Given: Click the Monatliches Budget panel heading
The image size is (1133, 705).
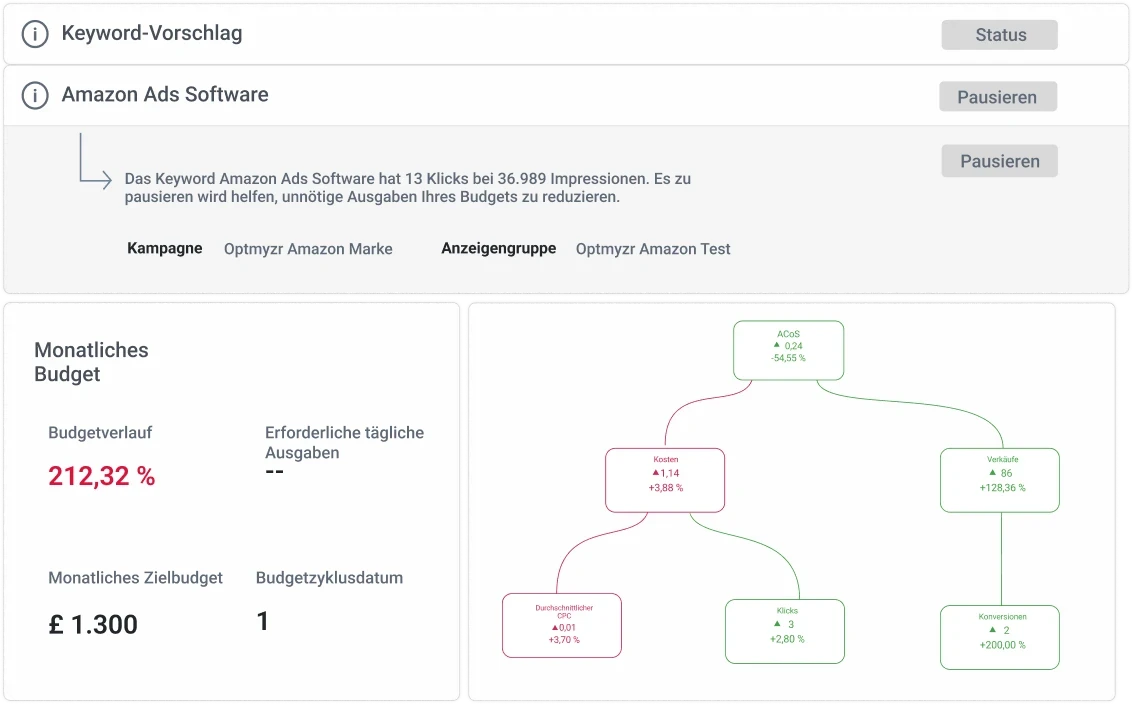Looking at the screenshot, I should tap(91, 362).
